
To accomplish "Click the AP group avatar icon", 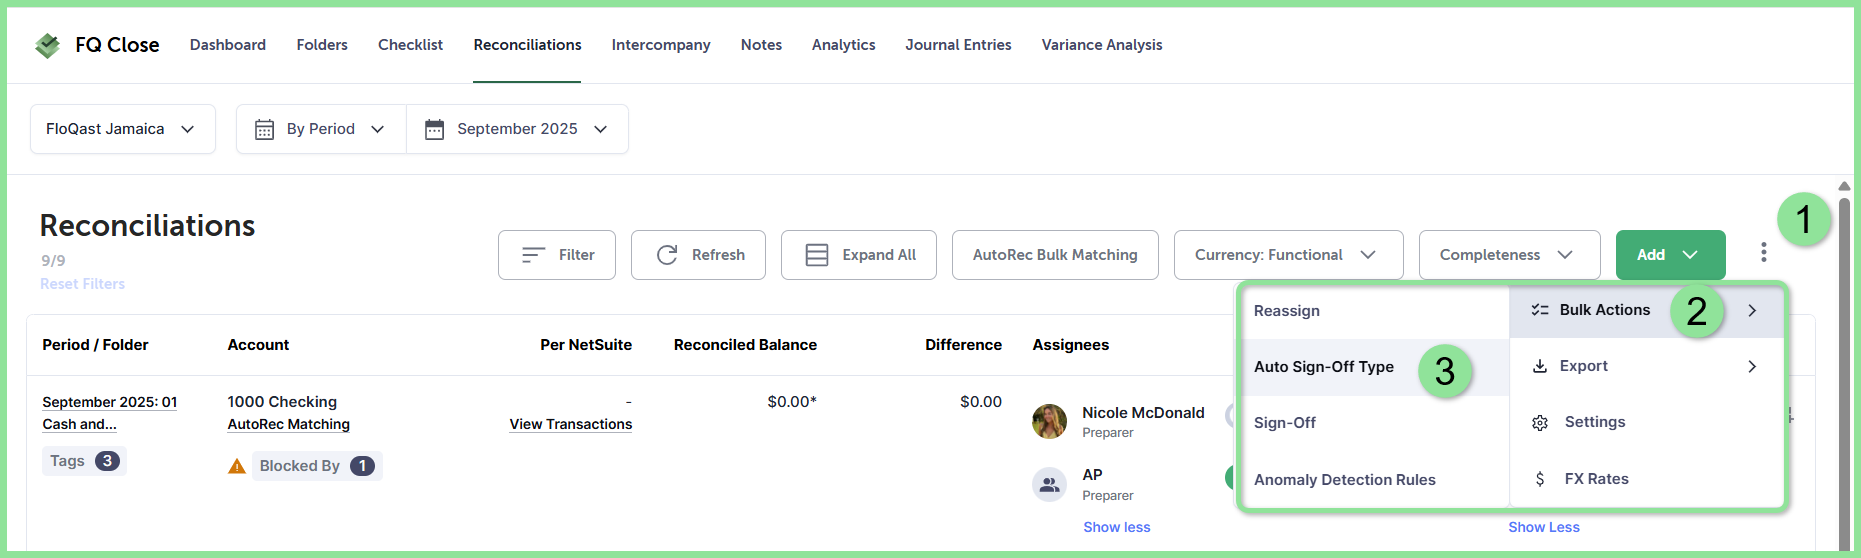I will (x=1049, y=484).
